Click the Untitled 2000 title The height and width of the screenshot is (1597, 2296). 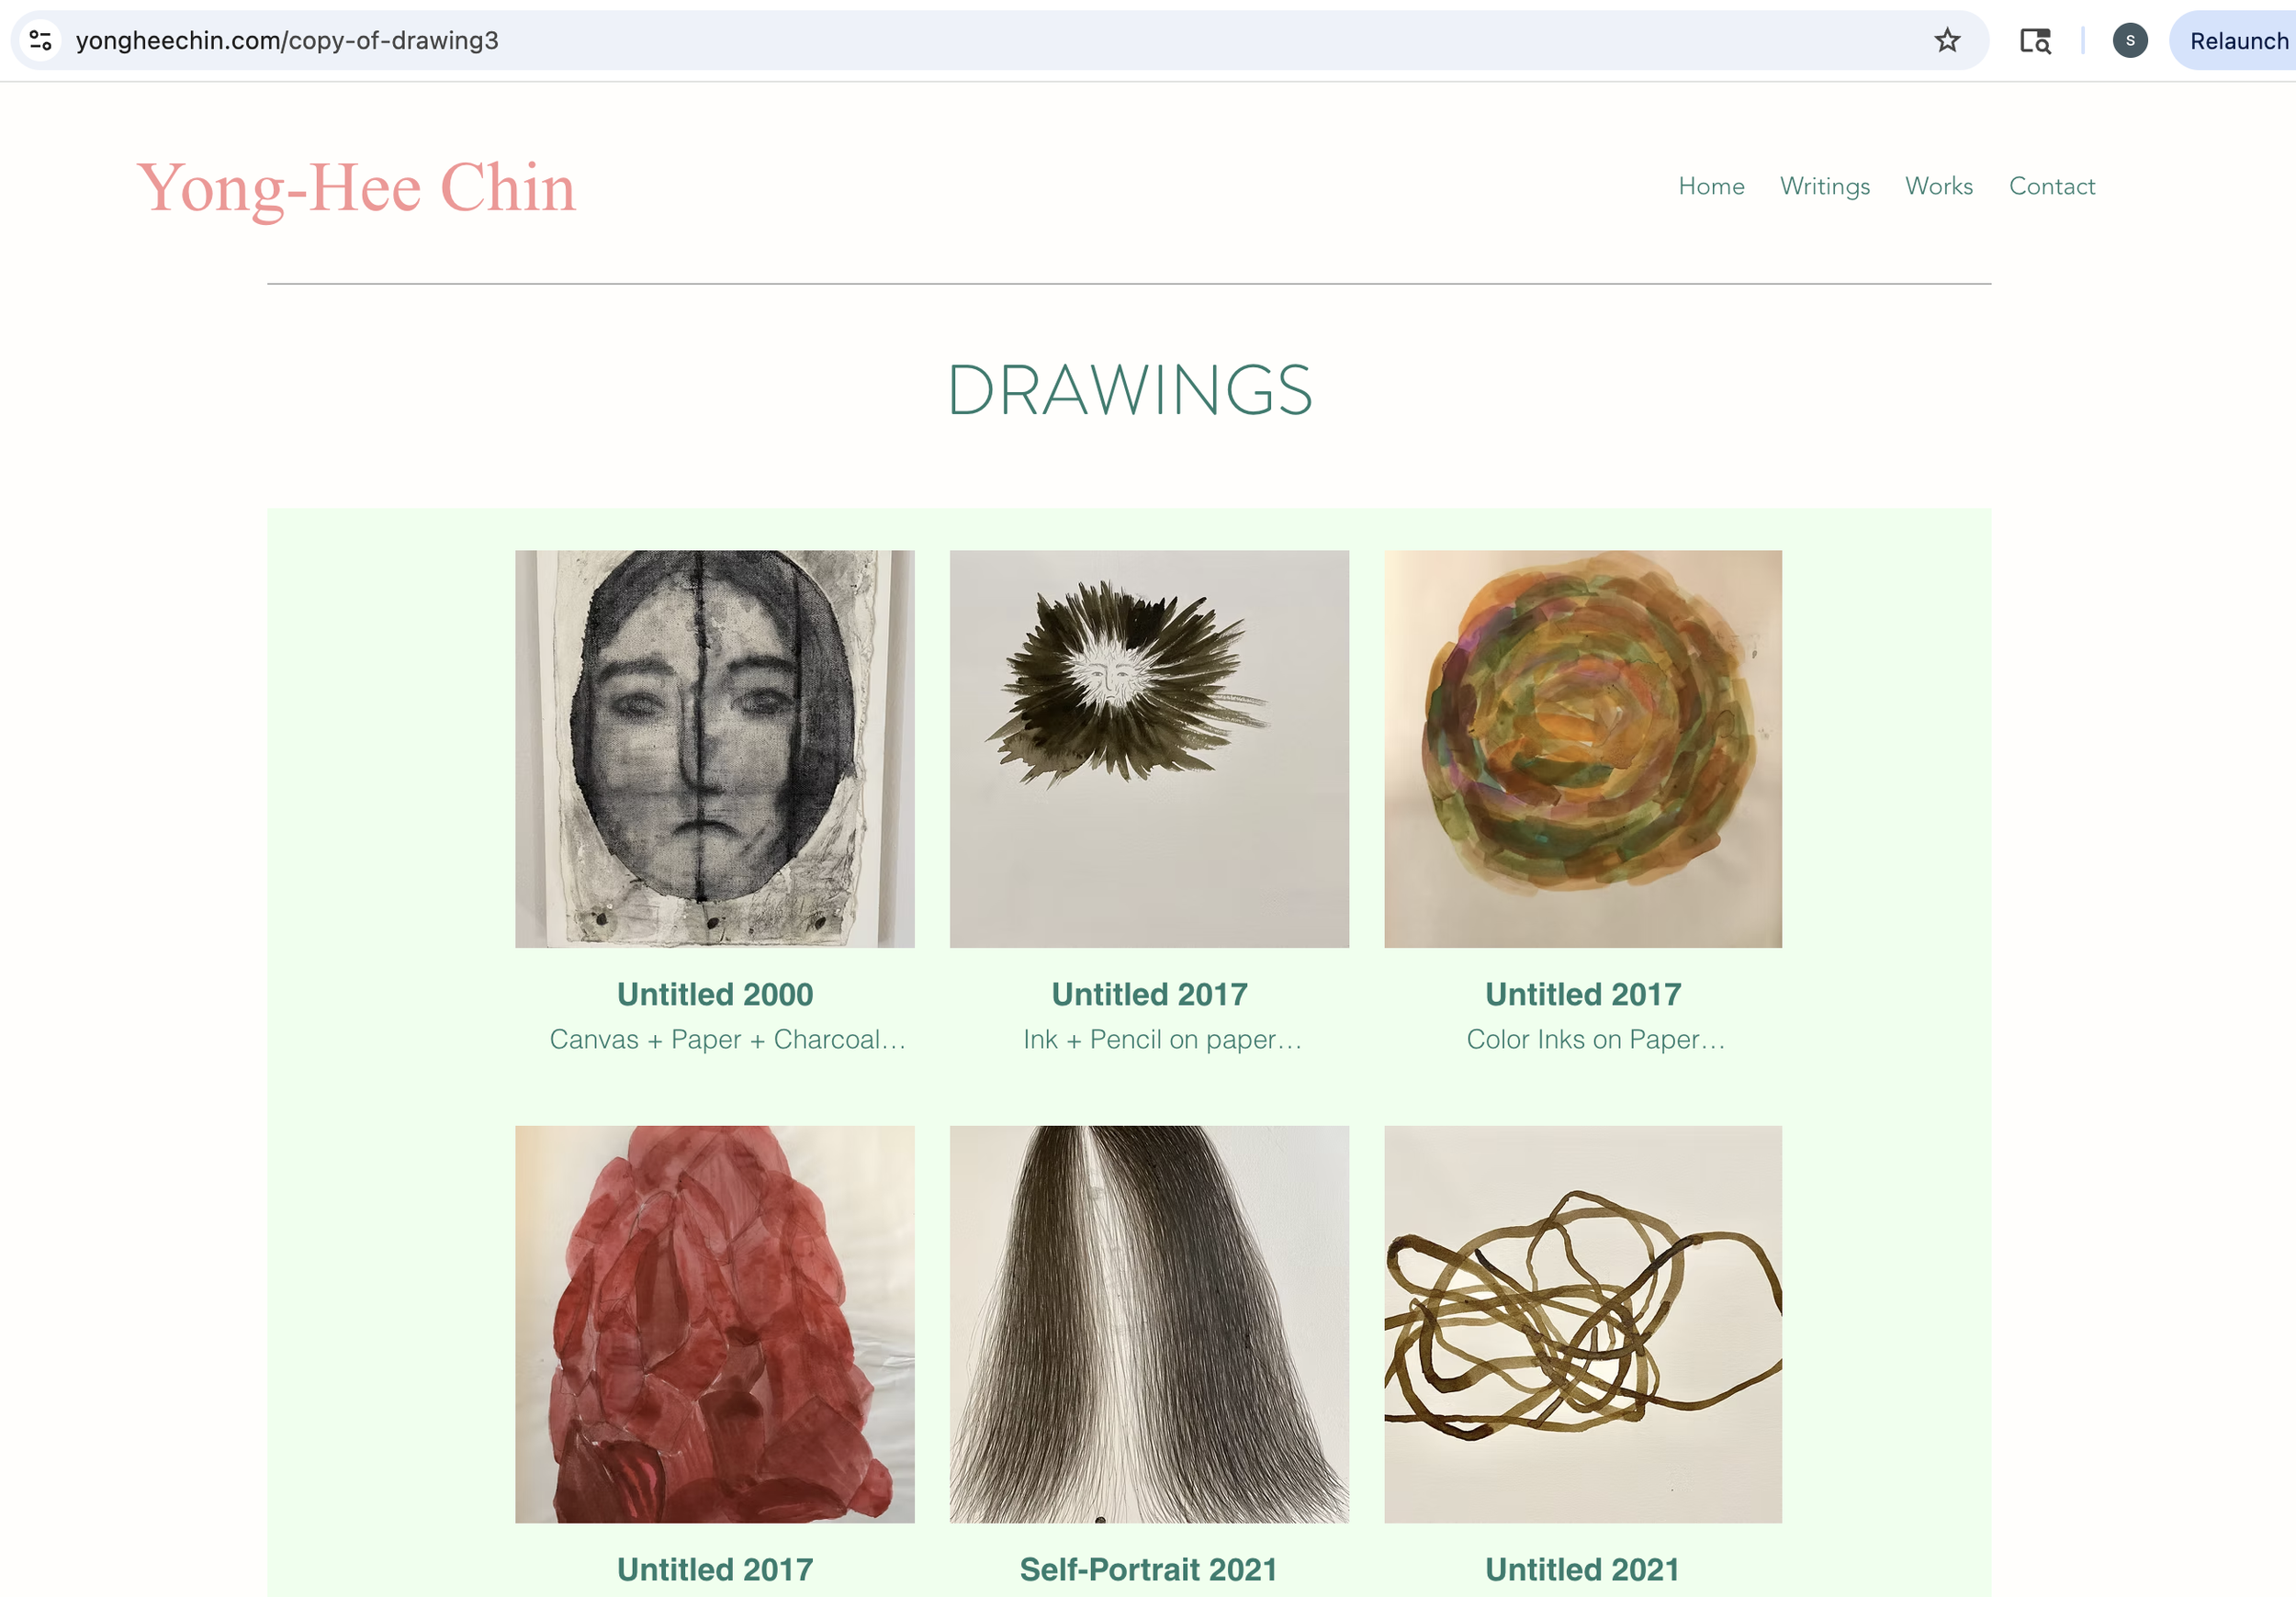[714, 994]
